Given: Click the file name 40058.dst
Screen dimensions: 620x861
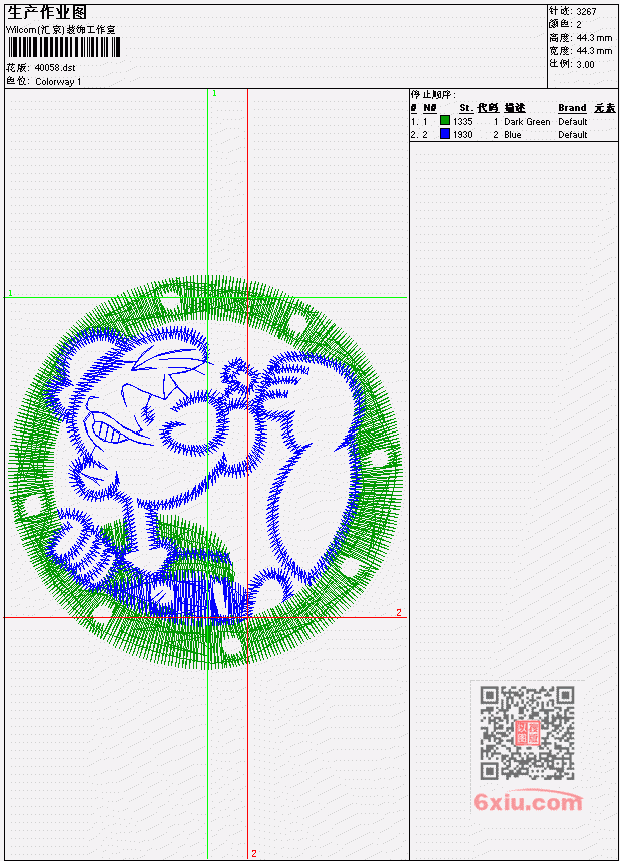Looking at the screenshot, I should coord(55,68).
